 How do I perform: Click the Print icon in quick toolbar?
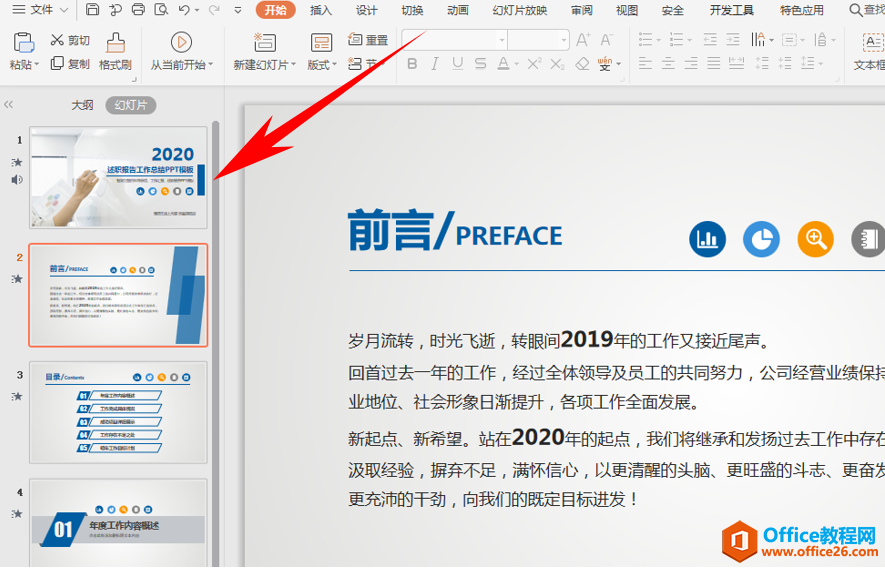tap(138, 10)
